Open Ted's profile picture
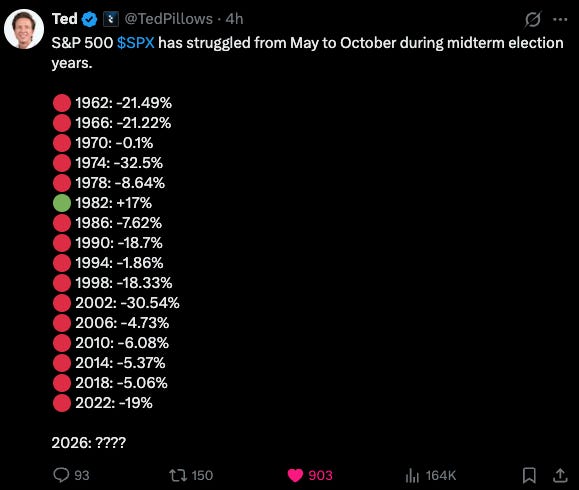Image resolution: width=579 pixels, height=490 pixels. click(24, 29)
